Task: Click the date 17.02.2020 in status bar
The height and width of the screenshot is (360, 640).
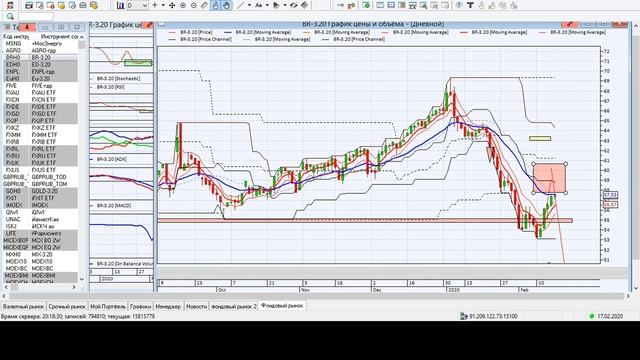Action: point(610,316)
